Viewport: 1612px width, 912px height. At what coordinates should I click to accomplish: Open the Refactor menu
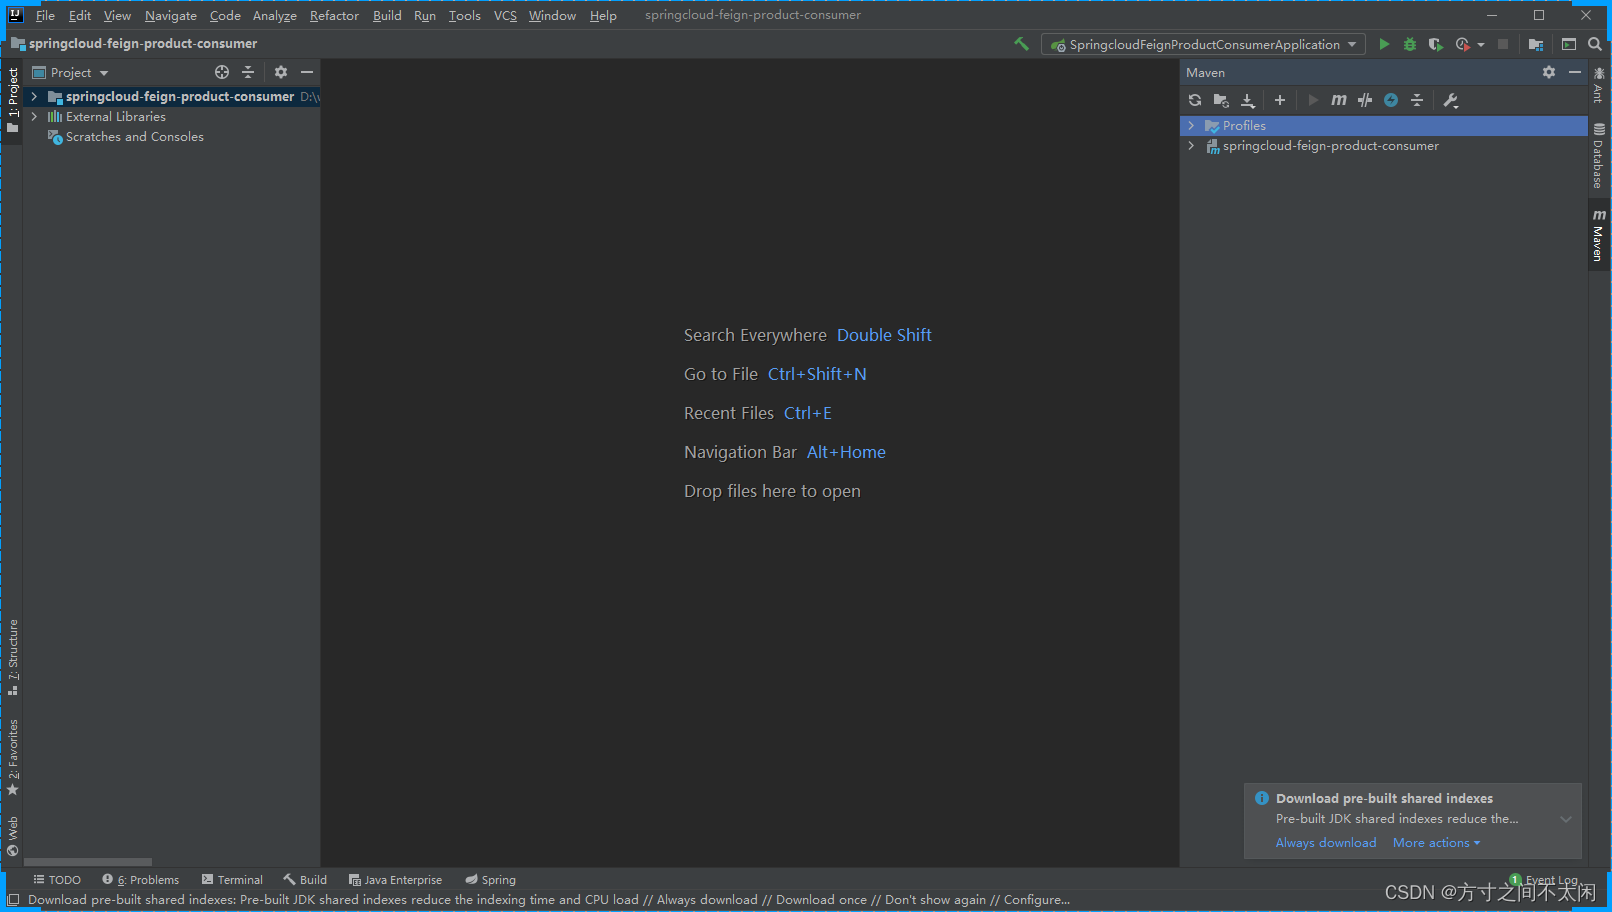click(x=334, y=15)
